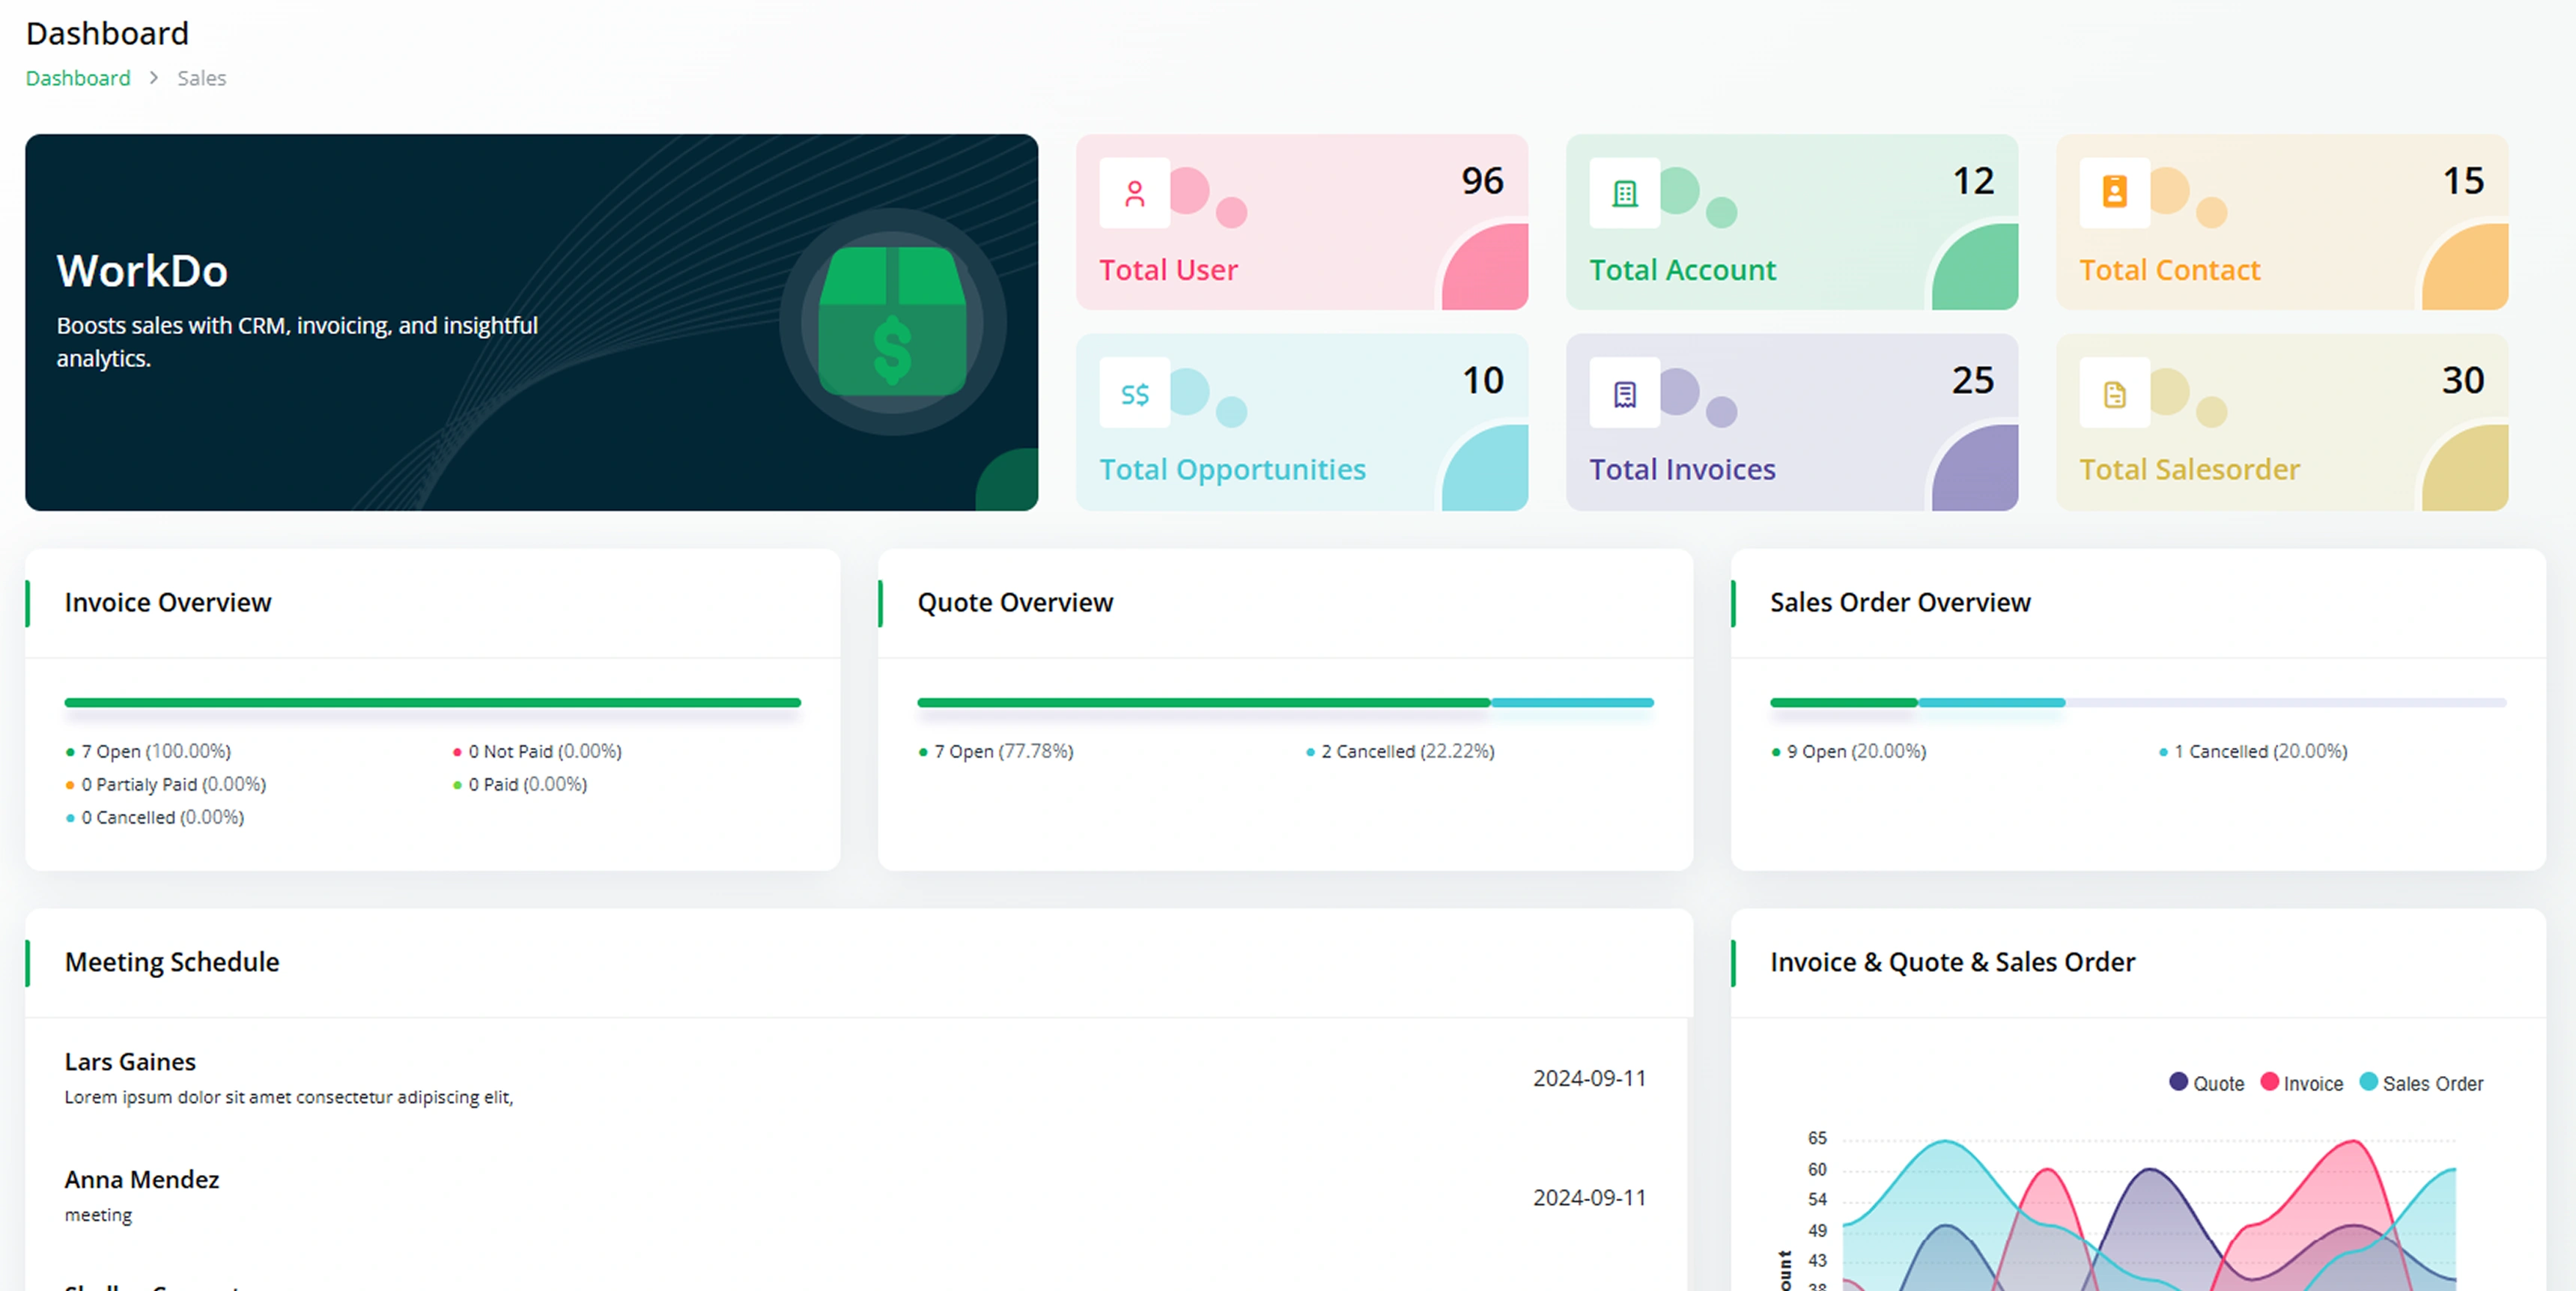Click the Total Opportunities dollar icon

1134,393
